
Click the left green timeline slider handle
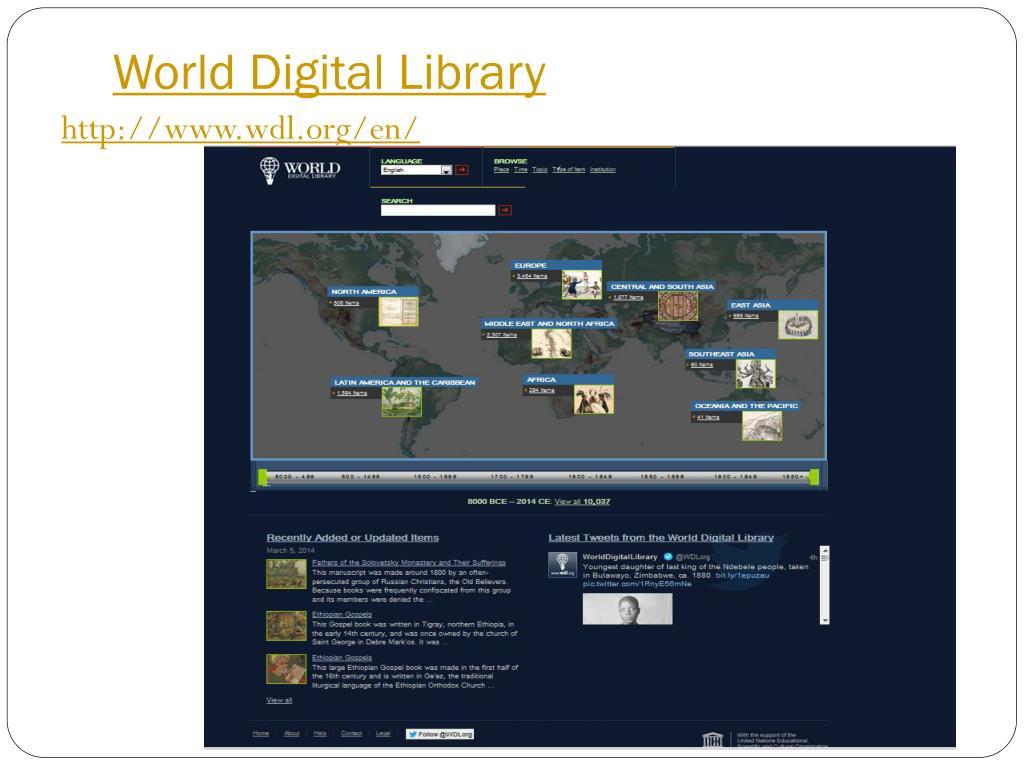pos(263,477)
